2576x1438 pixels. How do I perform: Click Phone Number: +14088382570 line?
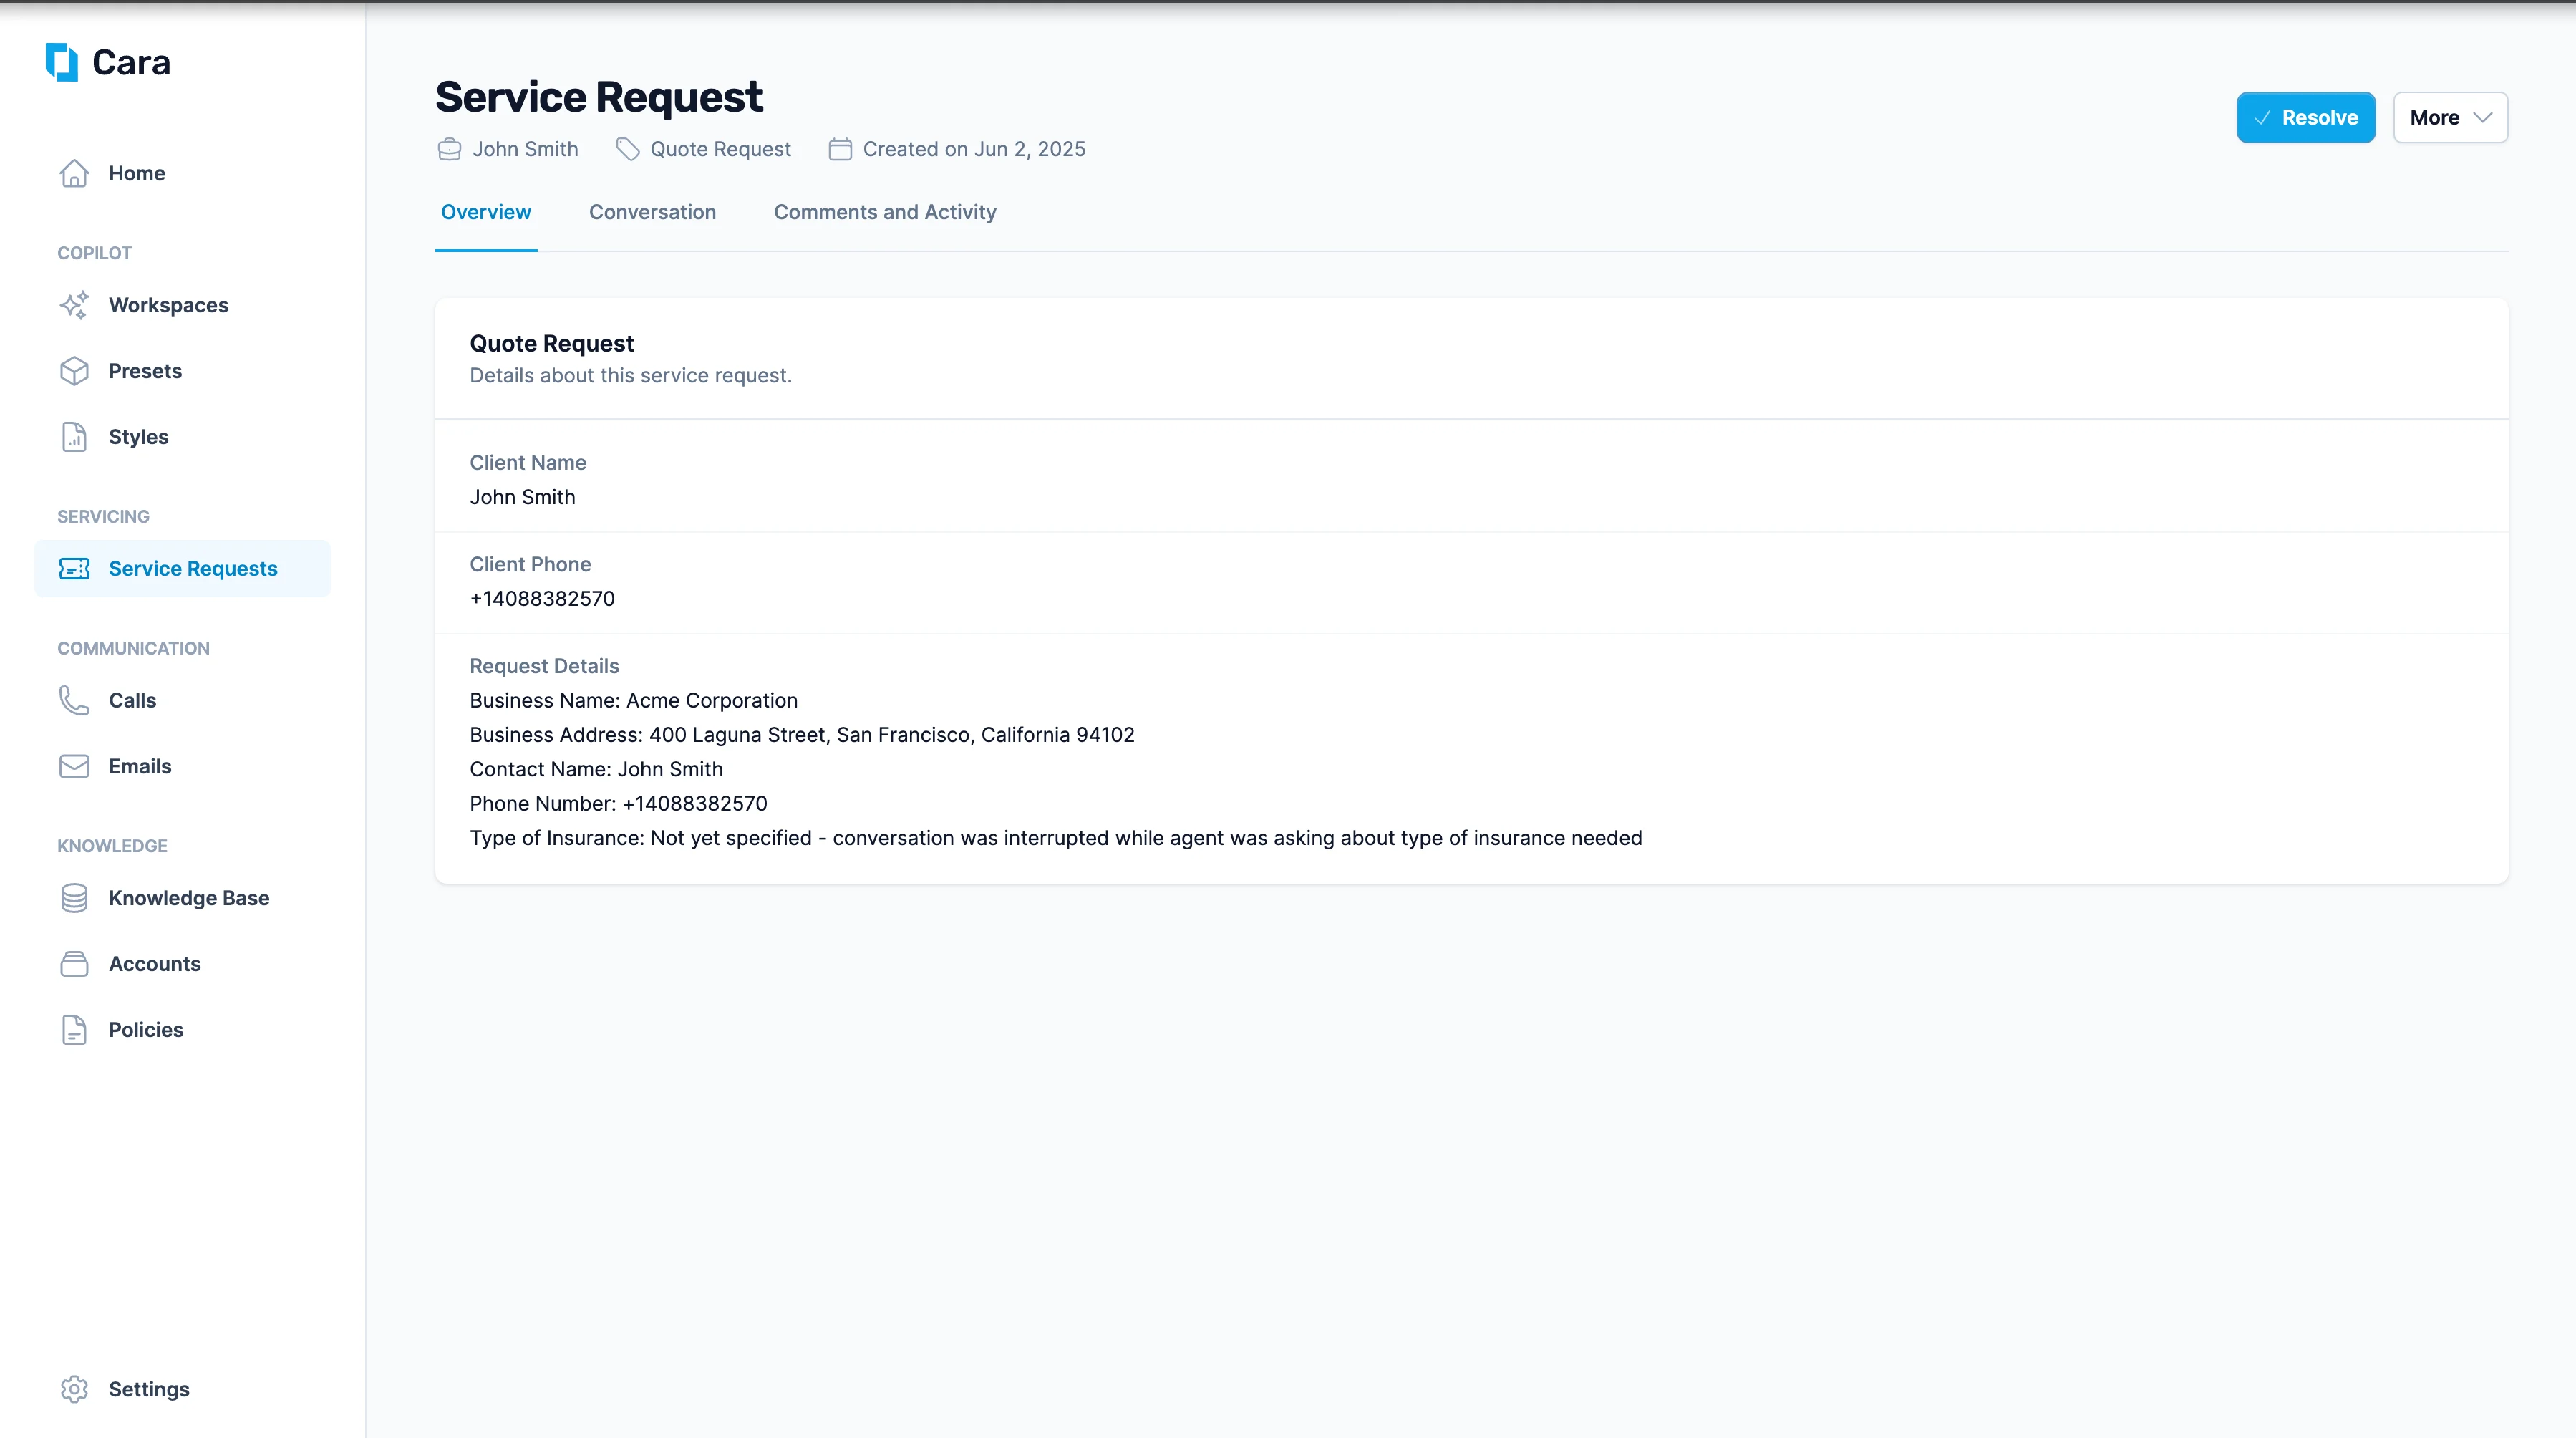[618, 803]
